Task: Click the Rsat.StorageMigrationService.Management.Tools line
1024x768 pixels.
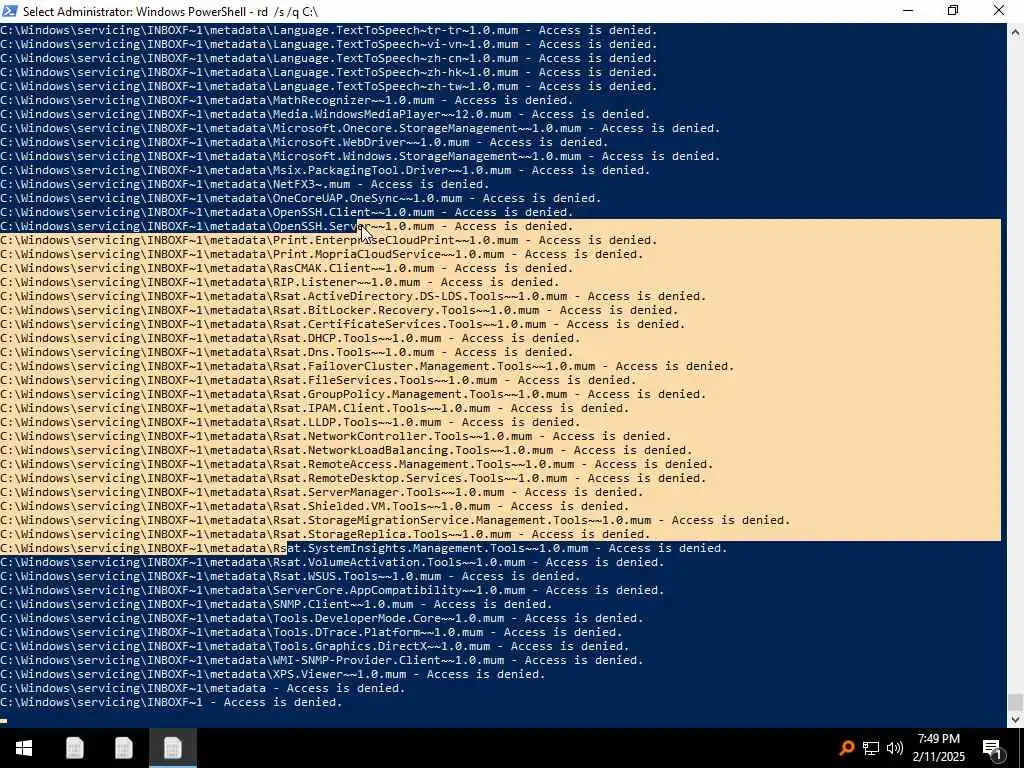Action: point(395,520)
